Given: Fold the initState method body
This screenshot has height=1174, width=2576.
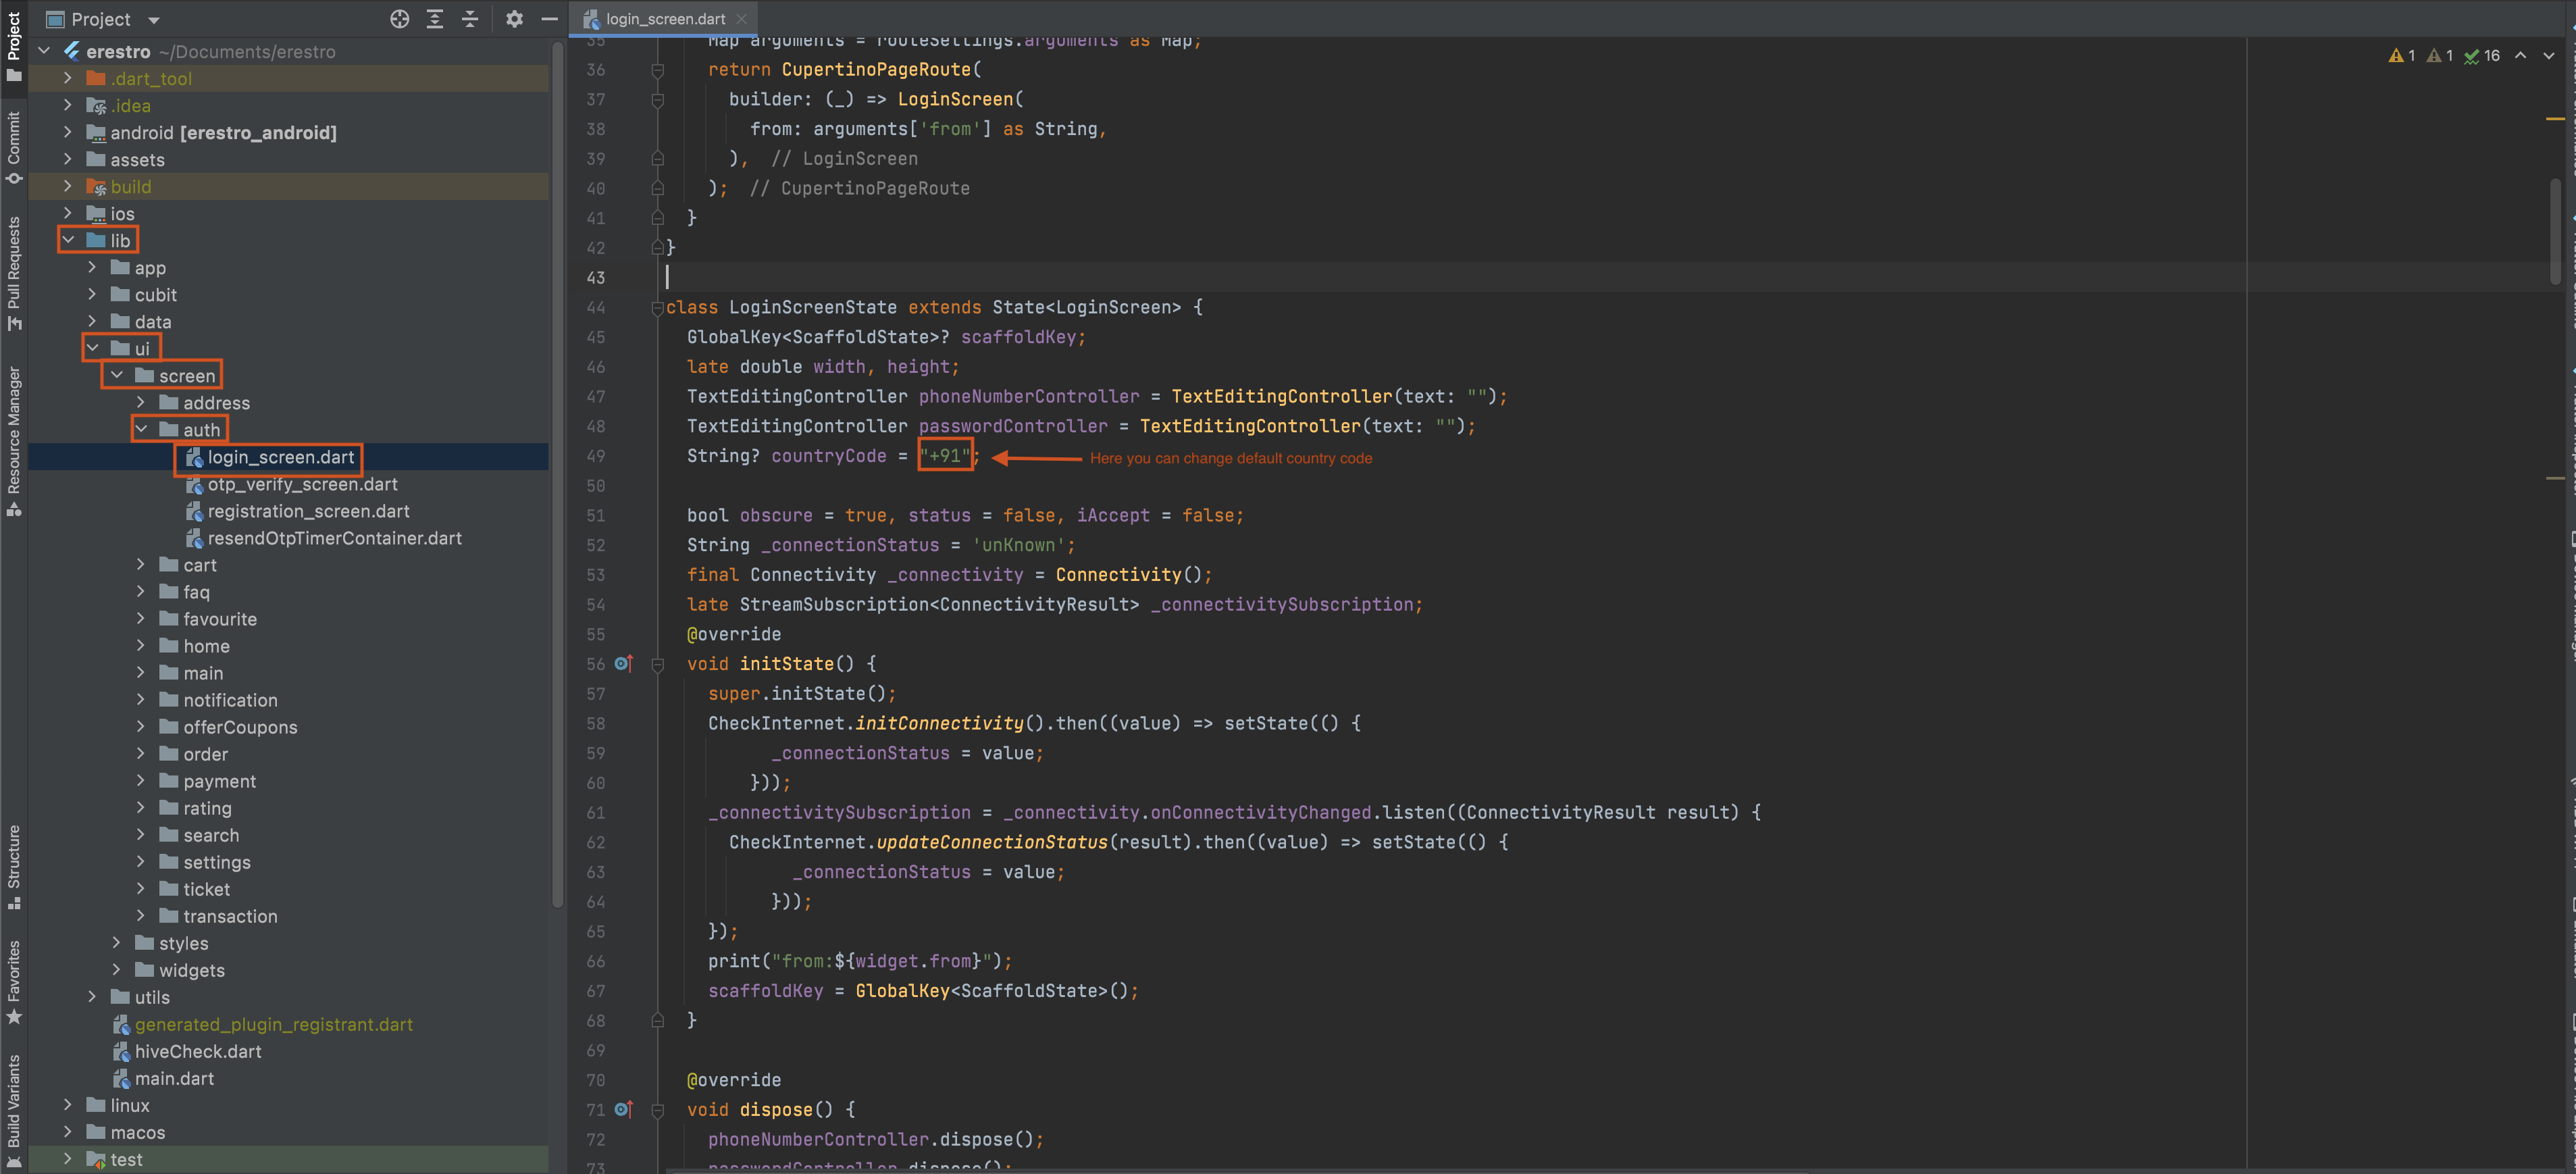Looking at the screenshot, I should click(657, 664).
